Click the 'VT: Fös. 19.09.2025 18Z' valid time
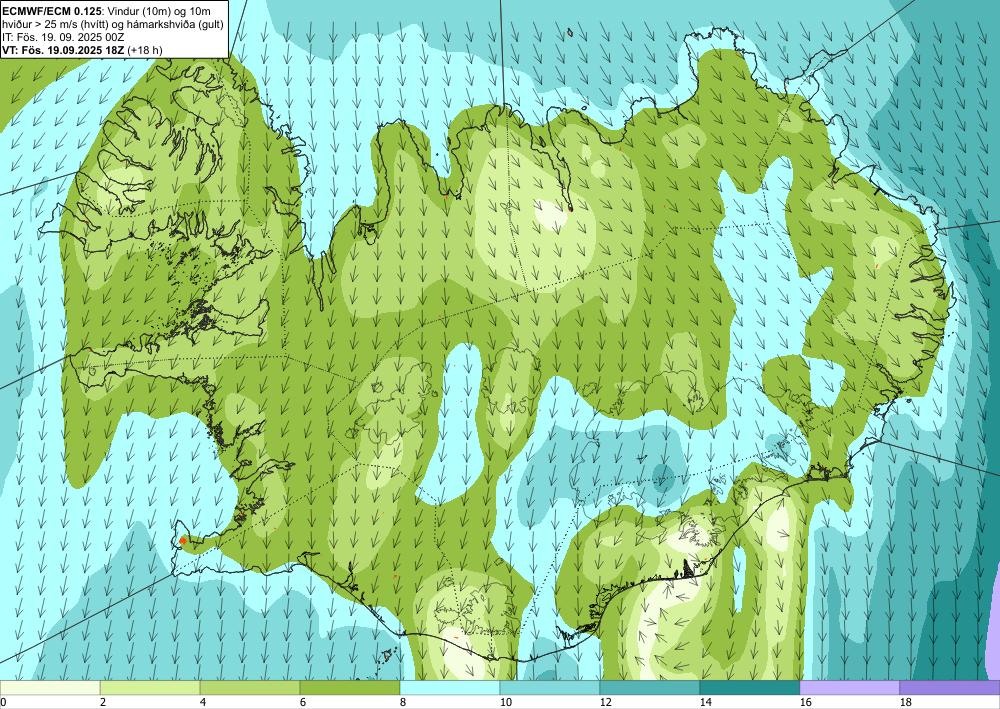1000x709 pixels. click(63, 50)
